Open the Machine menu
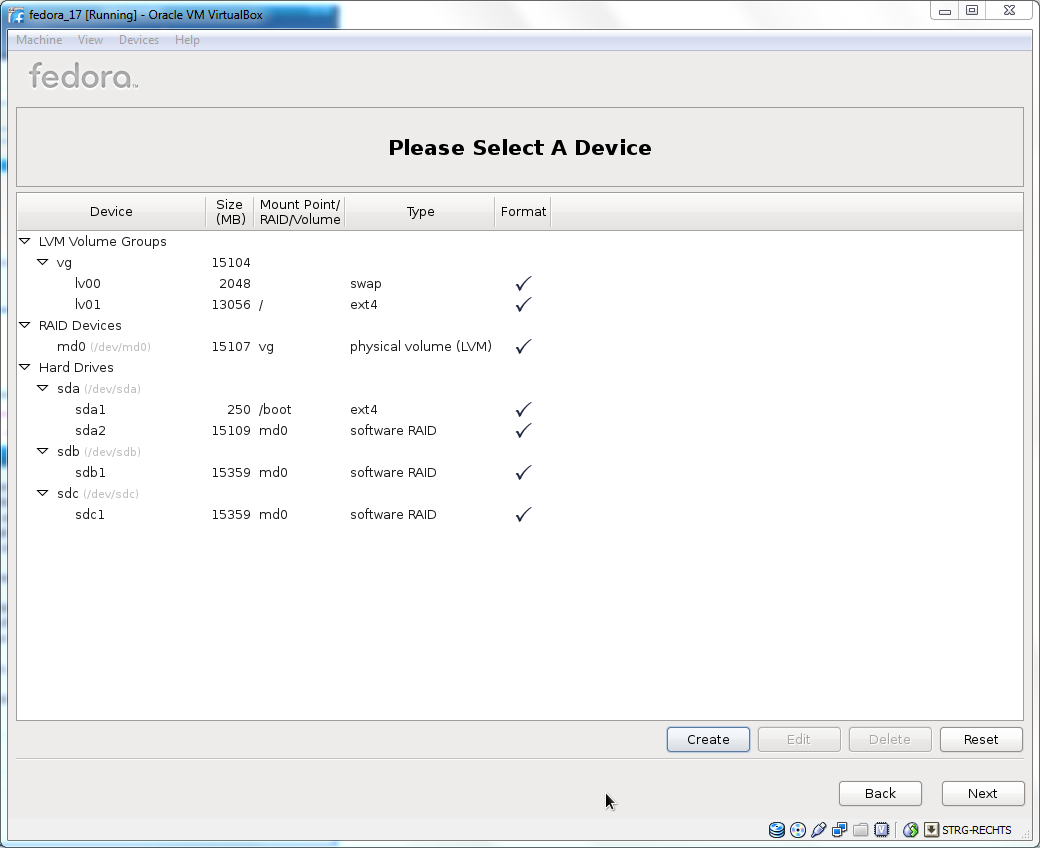1040x848 pixels. click(x=39, y=40)
